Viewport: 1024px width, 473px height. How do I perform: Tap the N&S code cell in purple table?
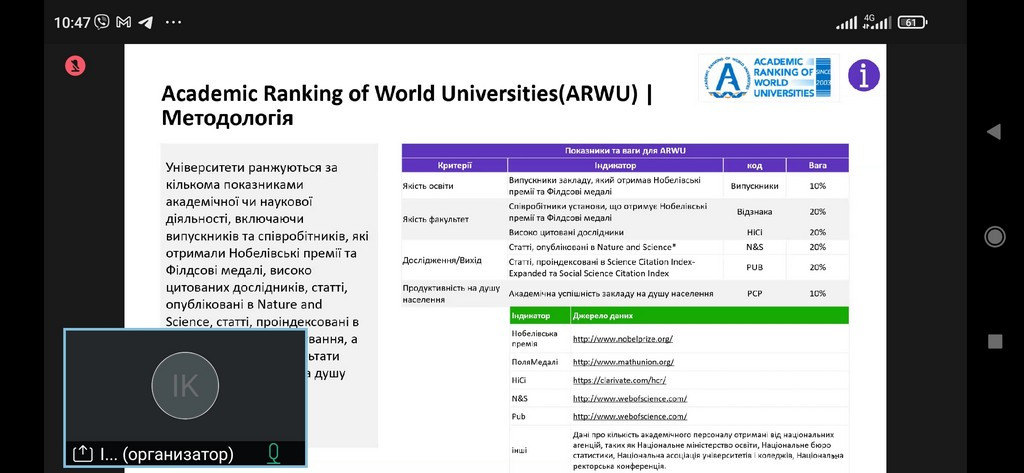[754, 247]
